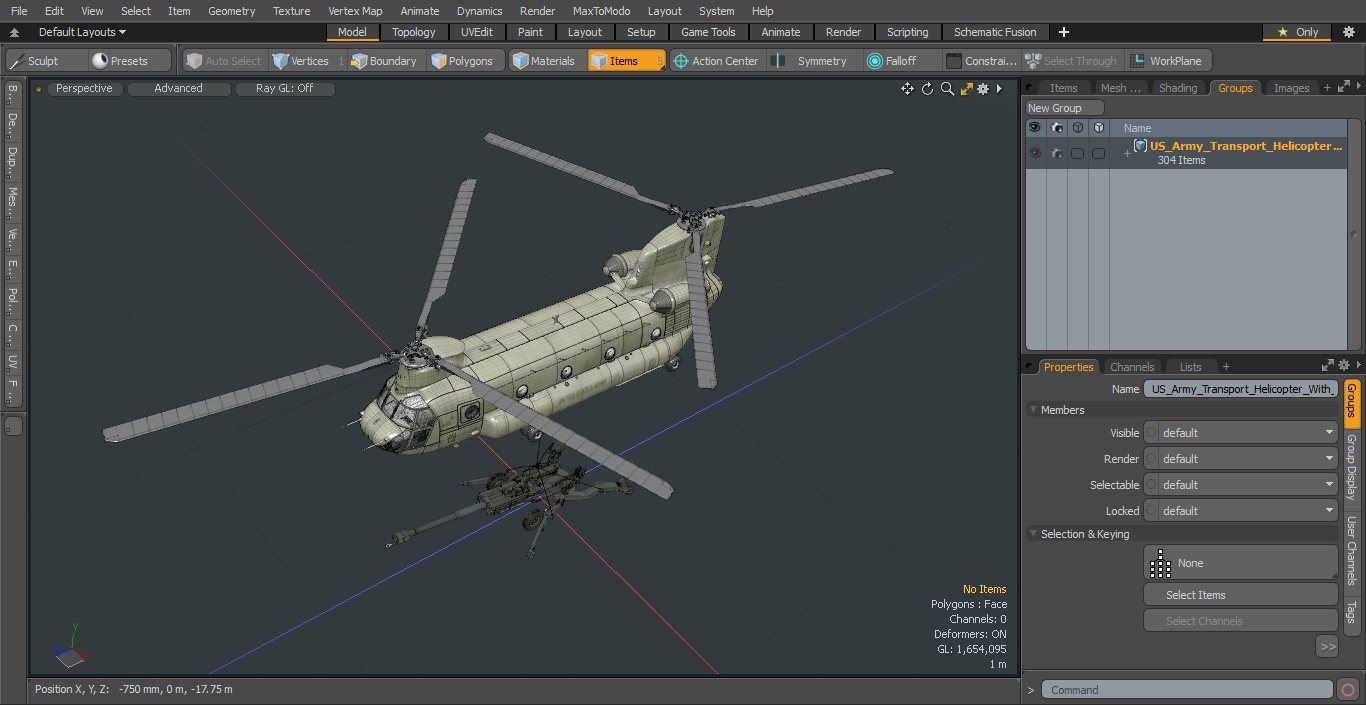Open the Visible default dropdown

1248,433
